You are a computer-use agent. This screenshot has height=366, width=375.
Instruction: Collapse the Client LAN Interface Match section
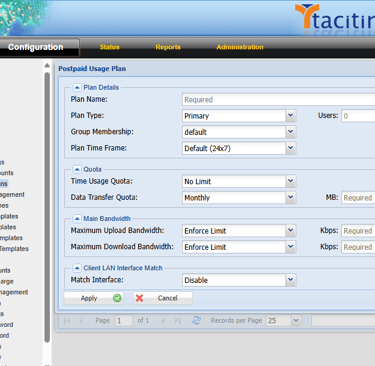[77, 268]
